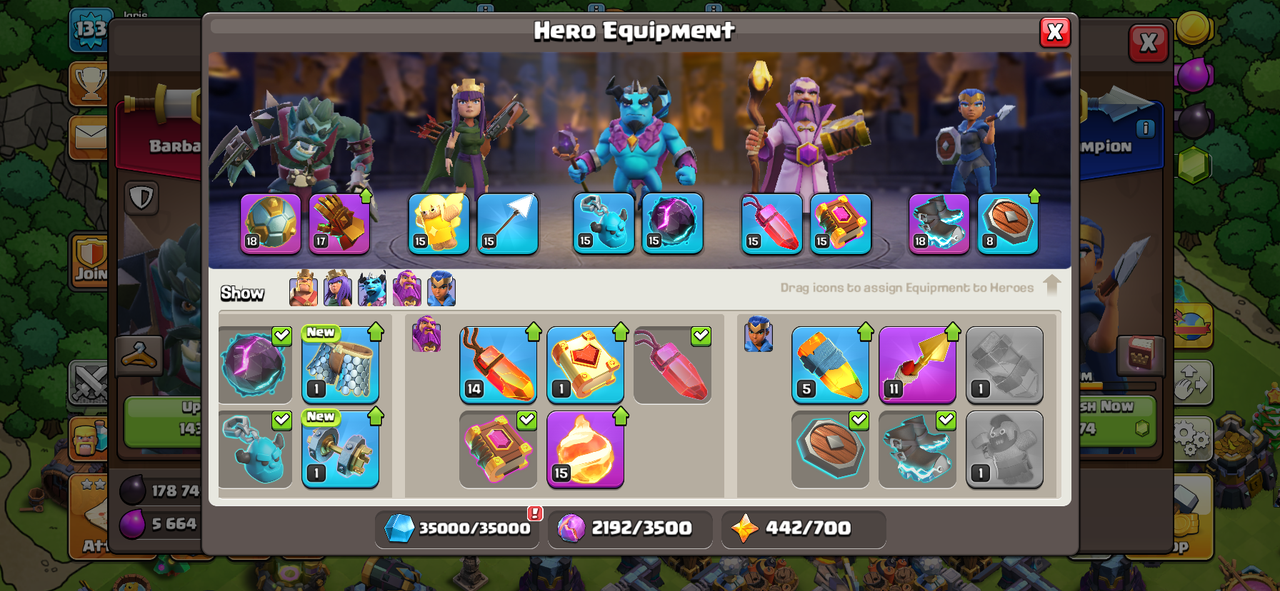Click the Minion Prince hero portrait
1280x591 pixels.
coord(633,135)
